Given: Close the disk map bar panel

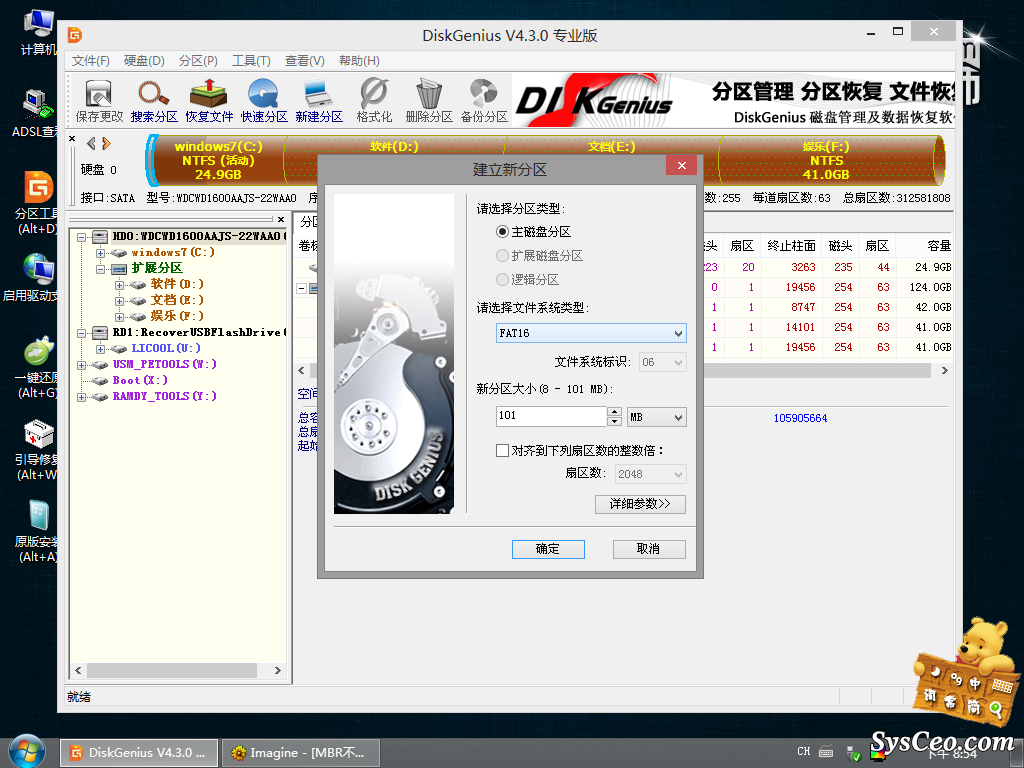Looking at the screenshot, I should click(x=72, y=138).
